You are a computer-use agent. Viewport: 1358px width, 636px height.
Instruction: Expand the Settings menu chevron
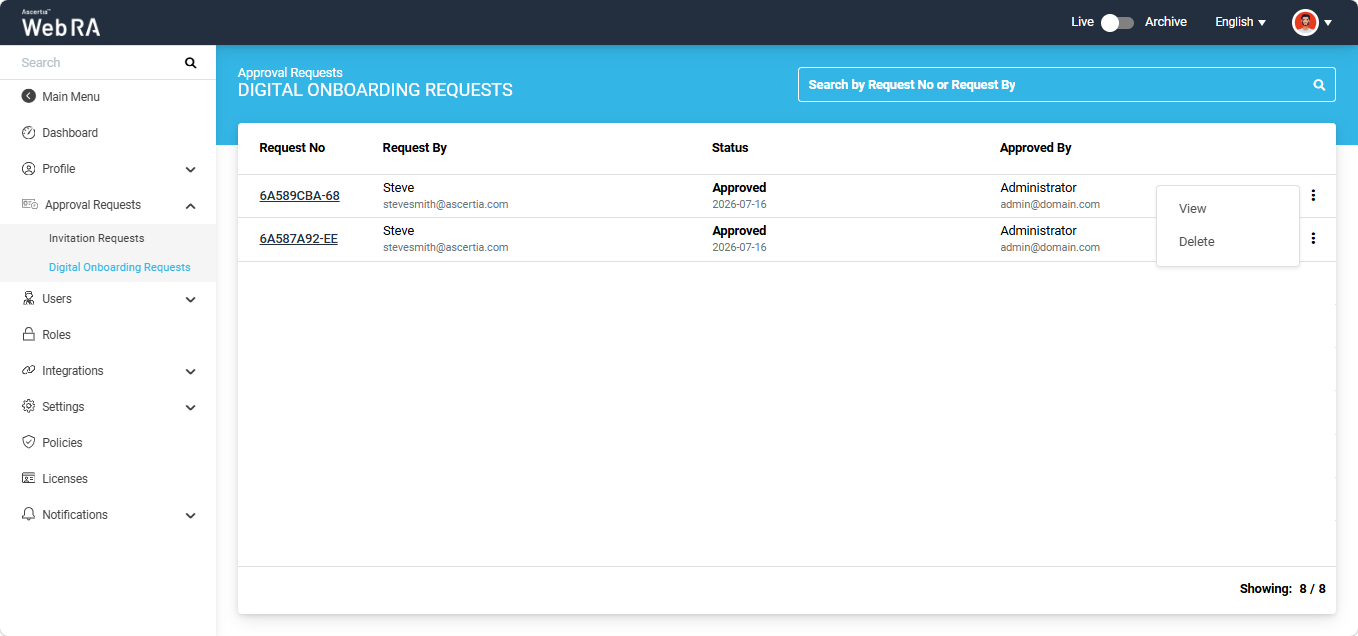click(191, 408)
